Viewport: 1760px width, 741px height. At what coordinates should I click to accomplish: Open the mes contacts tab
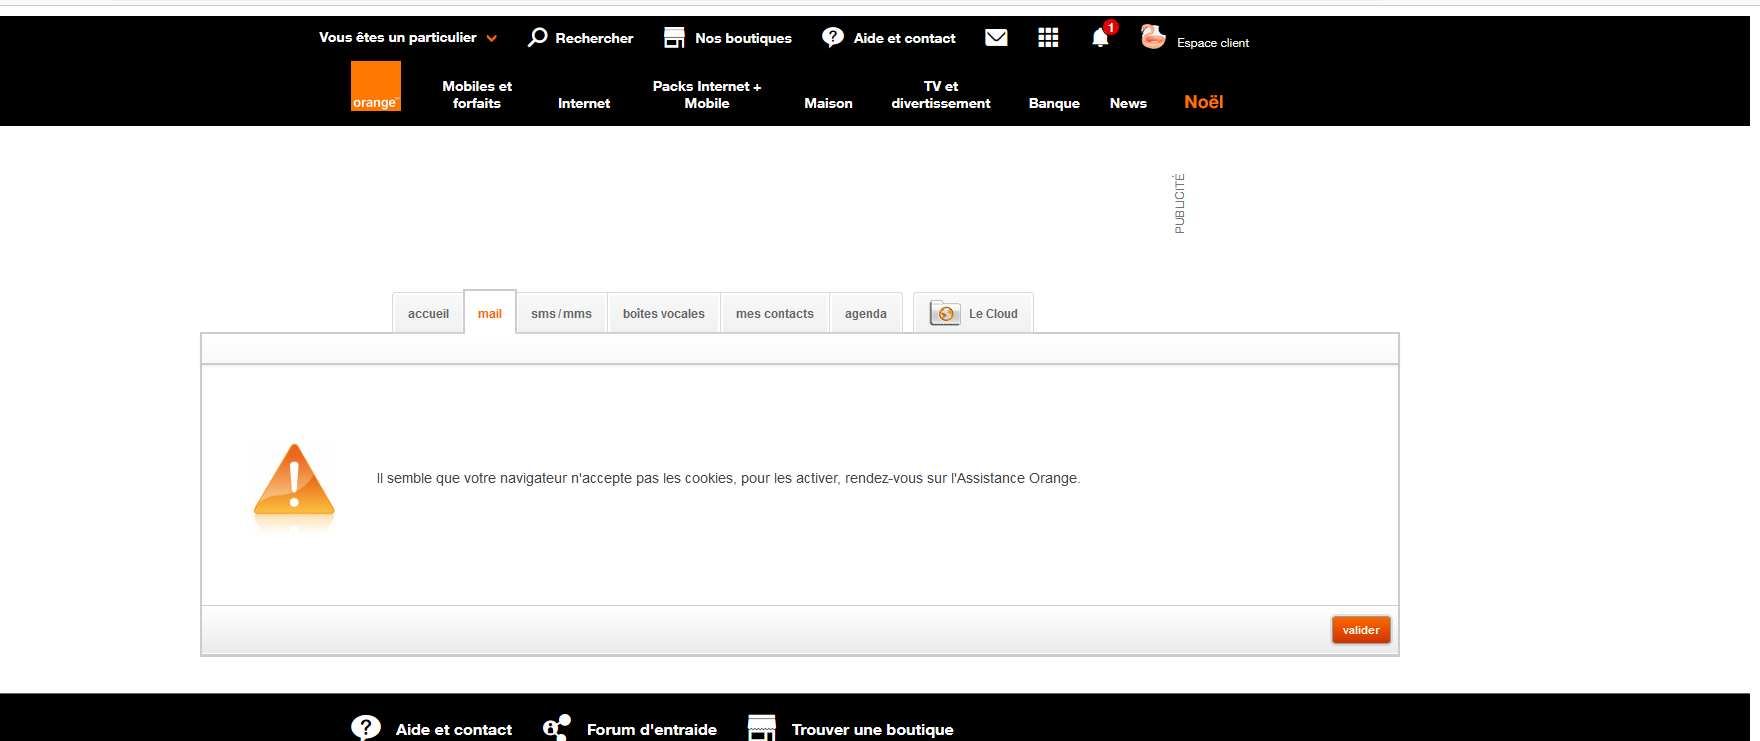775,313
